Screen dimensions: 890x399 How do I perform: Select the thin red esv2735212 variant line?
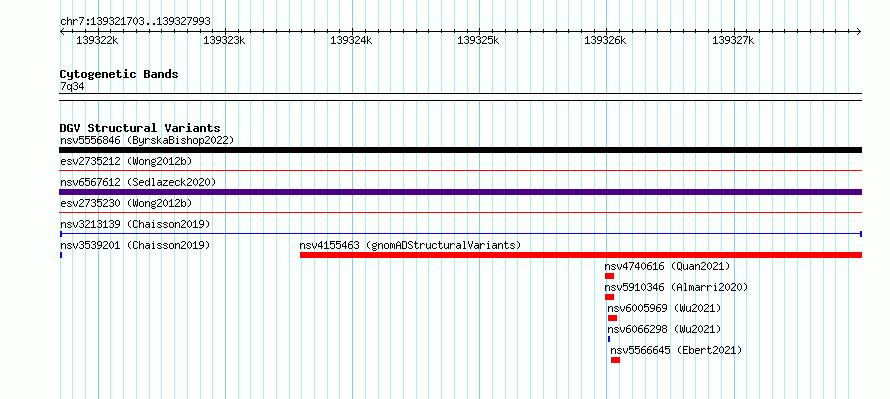click(x=460, y=170)
